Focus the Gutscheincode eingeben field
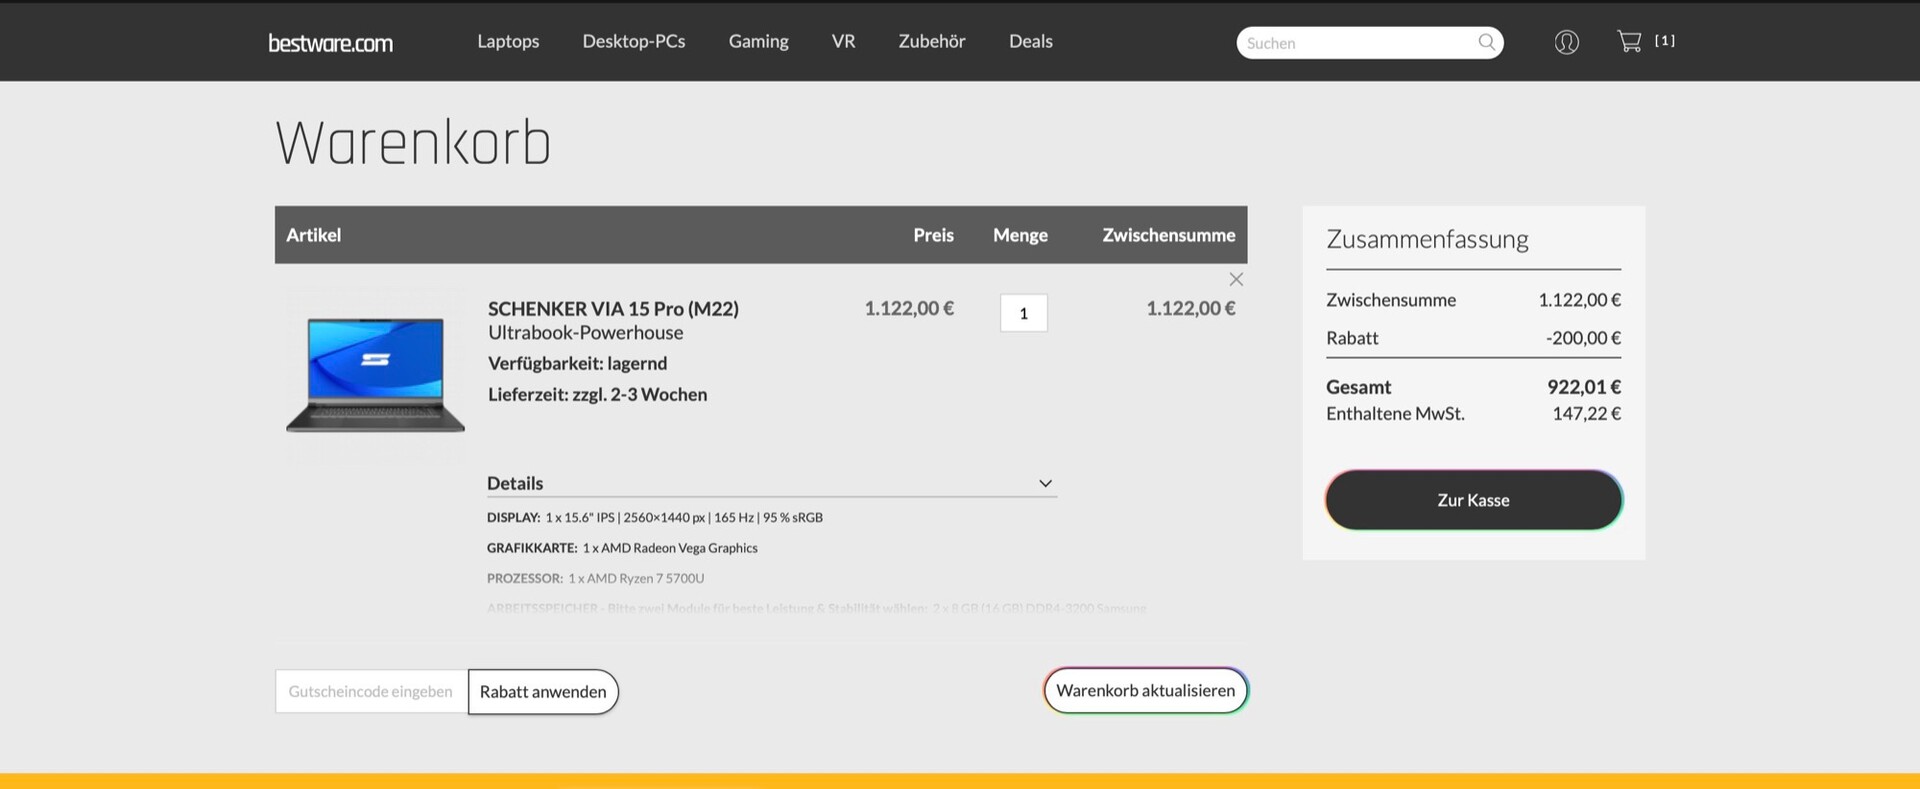1920x789 pixels. [x=371, y=691]
